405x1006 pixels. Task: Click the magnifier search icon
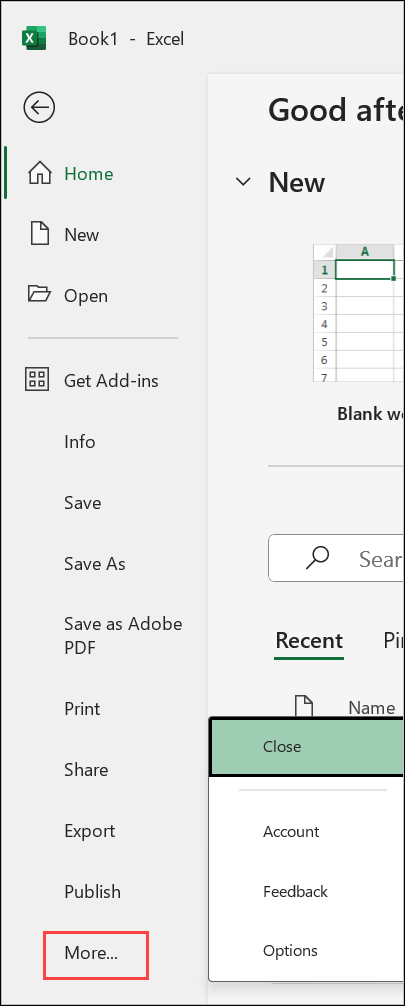pos(318,558)
